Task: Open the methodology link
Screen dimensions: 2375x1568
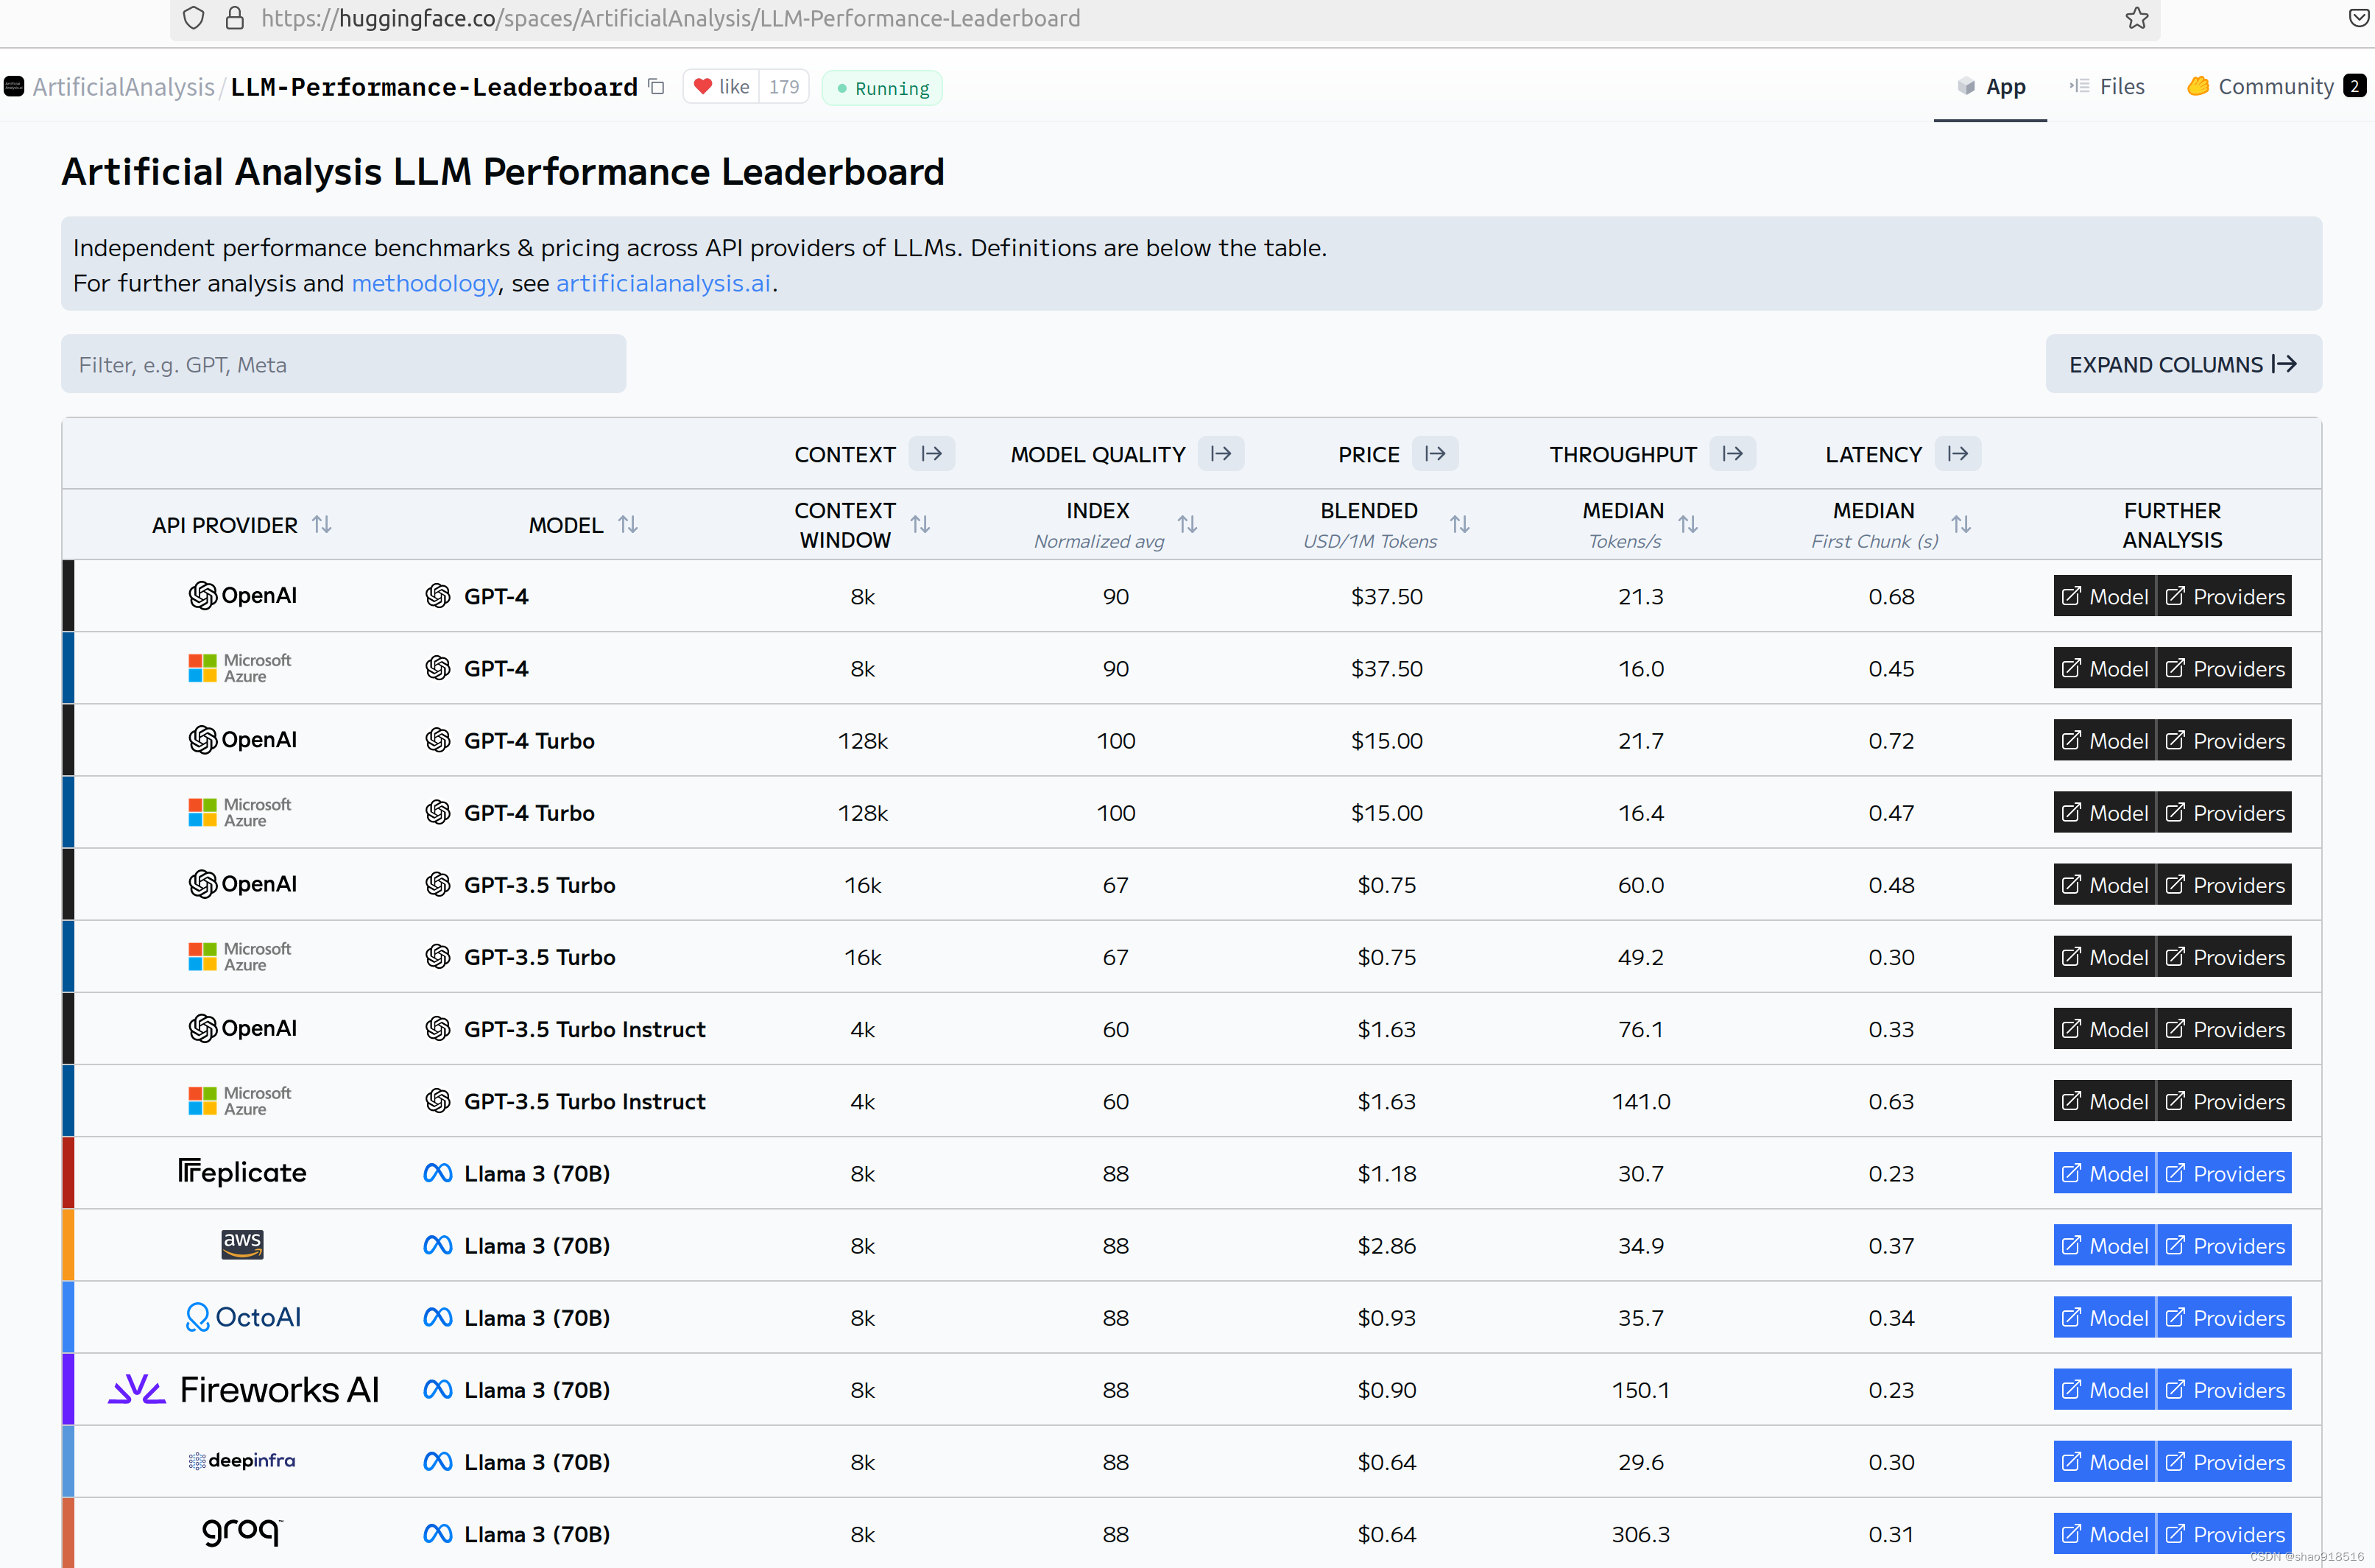Action: (x=424, y=283)
